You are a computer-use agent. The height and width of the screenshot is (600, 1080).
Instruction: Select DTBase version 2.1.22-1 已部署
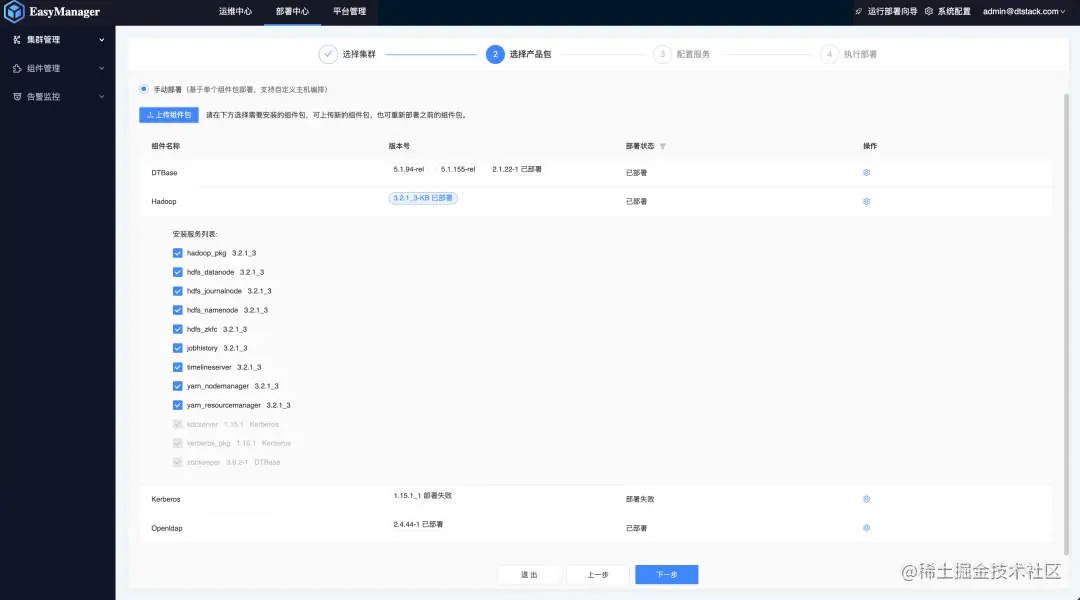[x=517, y=169]
